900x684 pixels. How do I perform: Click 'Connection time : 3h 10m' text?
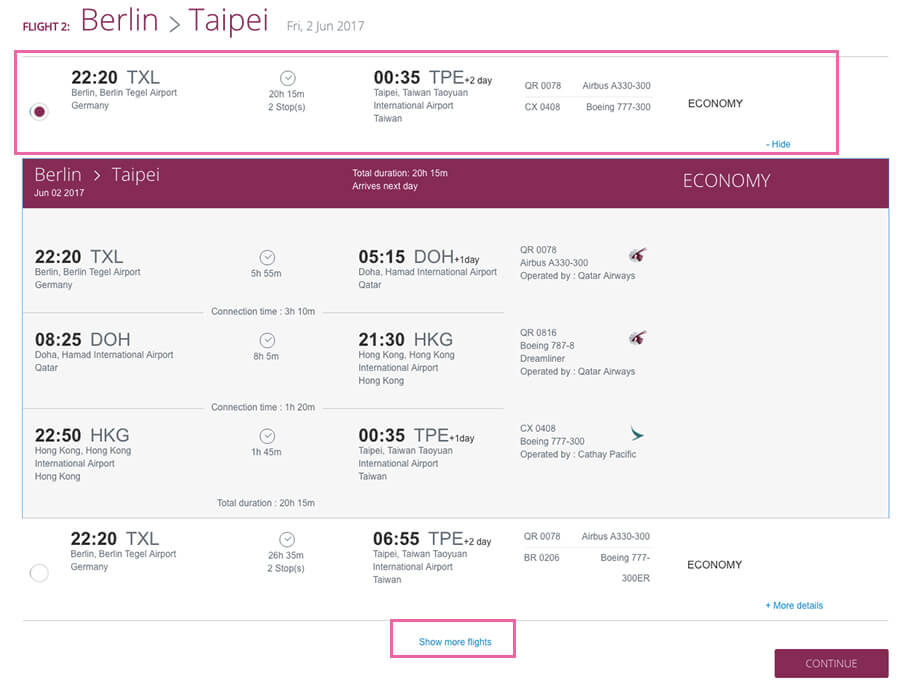(263, 311)
